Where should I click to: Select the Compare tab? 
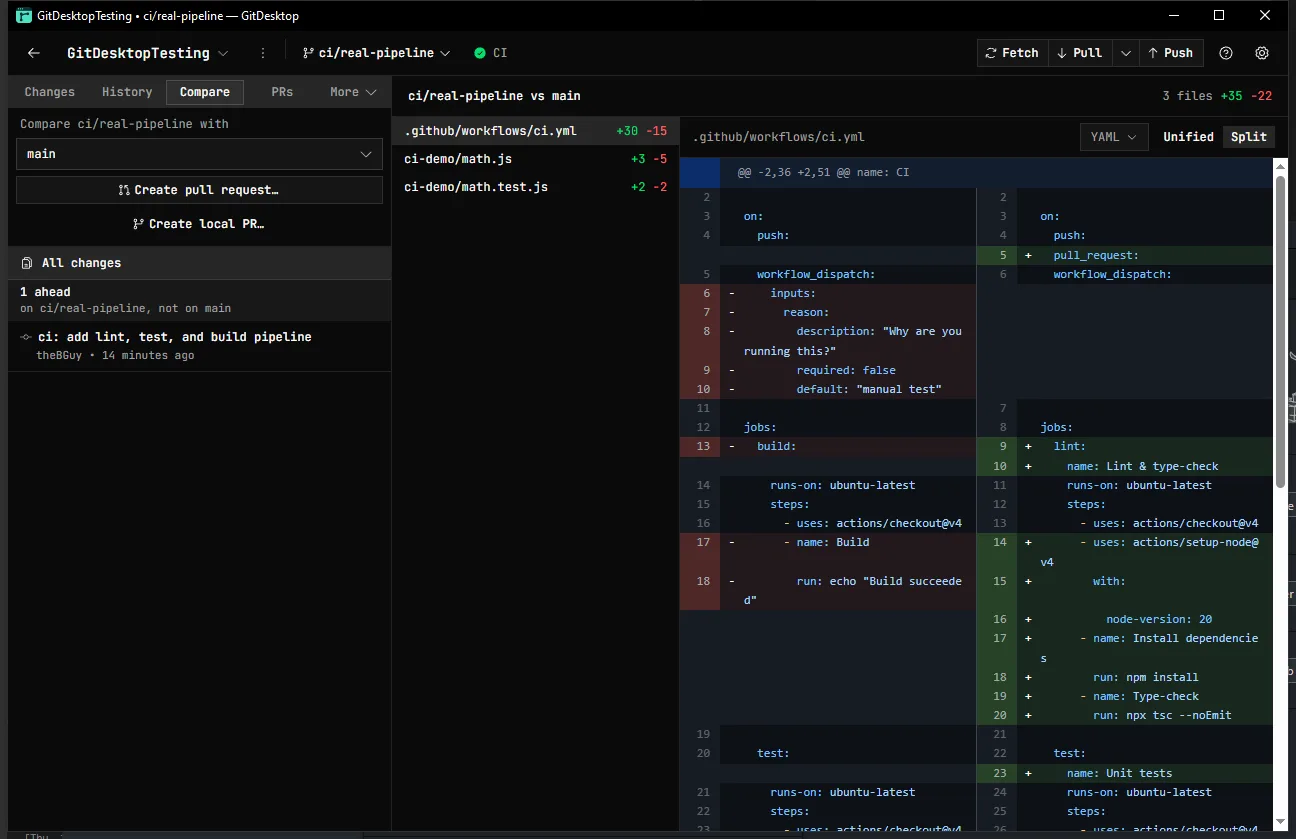point(205,92)
